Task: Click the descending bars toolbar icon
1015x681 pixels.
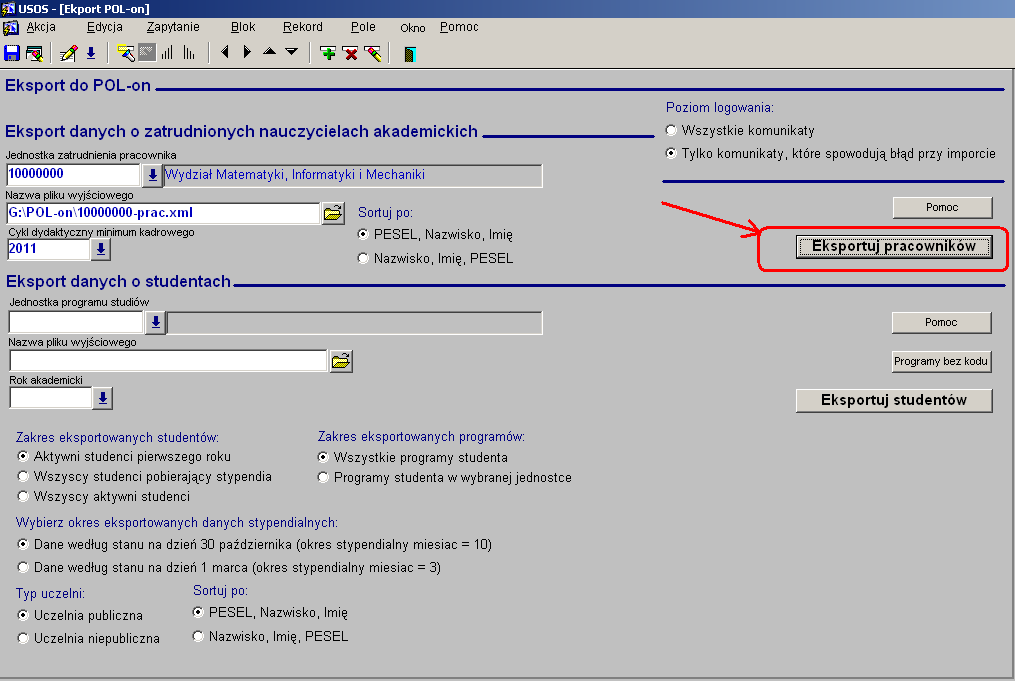Action: 189,53
